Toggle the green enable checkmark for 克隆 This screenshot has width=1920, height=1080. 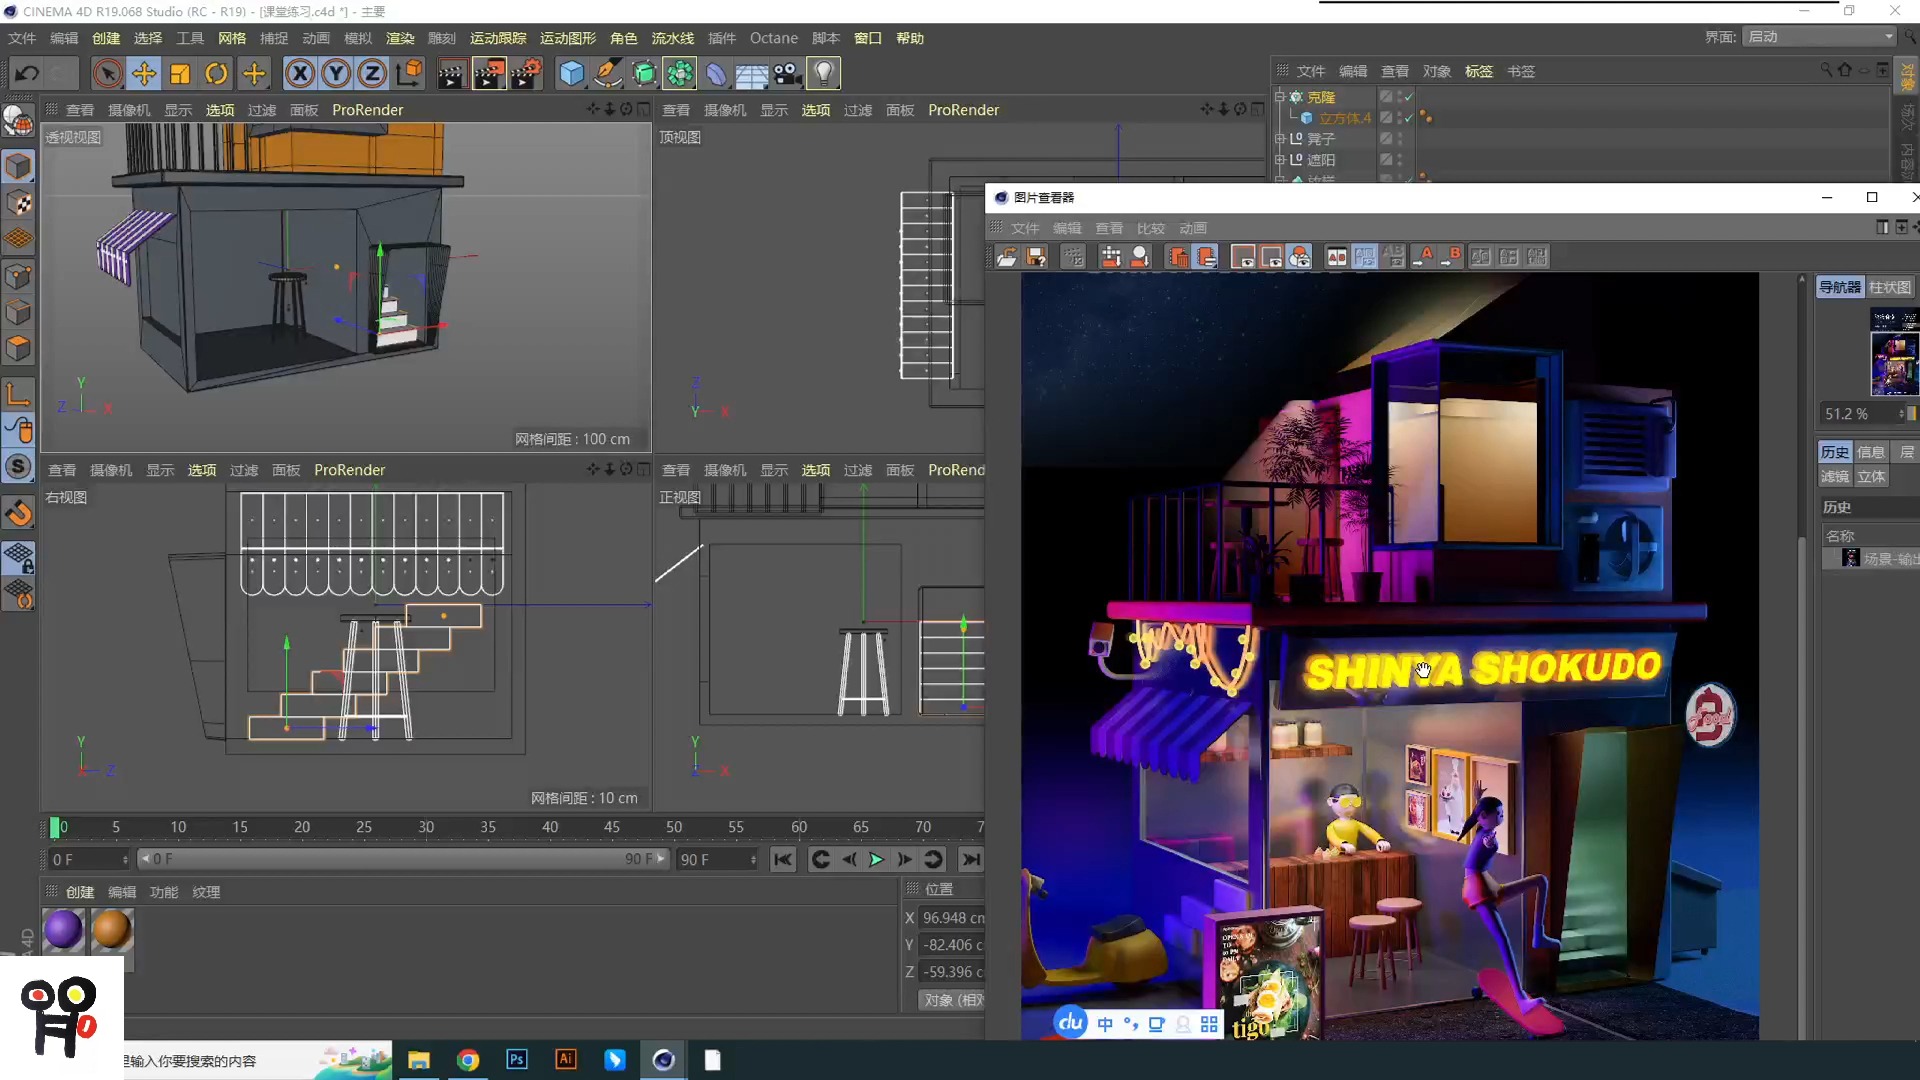1409,97
